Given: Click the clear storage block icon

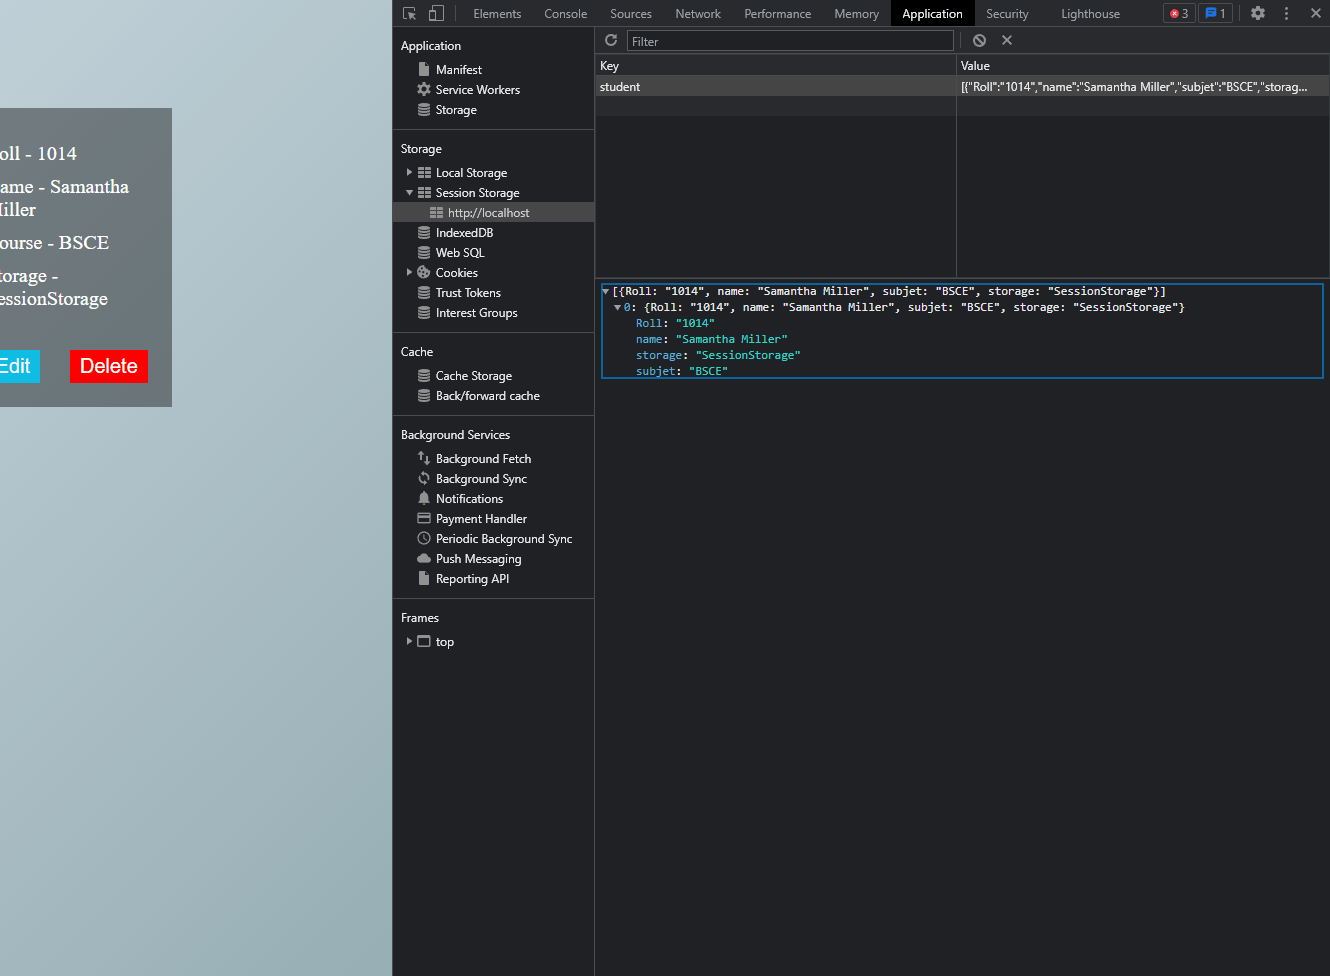Looking at the screenshot, I should [978, 40].
